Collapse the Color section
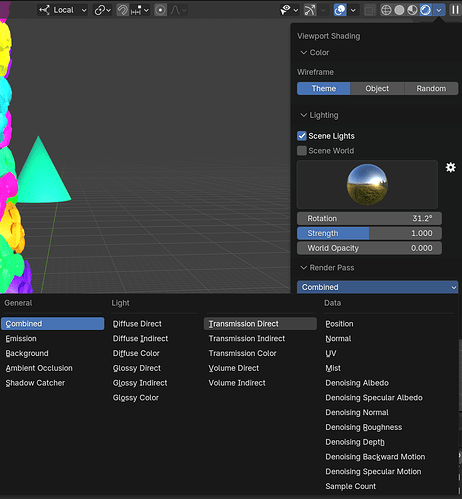462x499 pixels. [x=314, y=52]
